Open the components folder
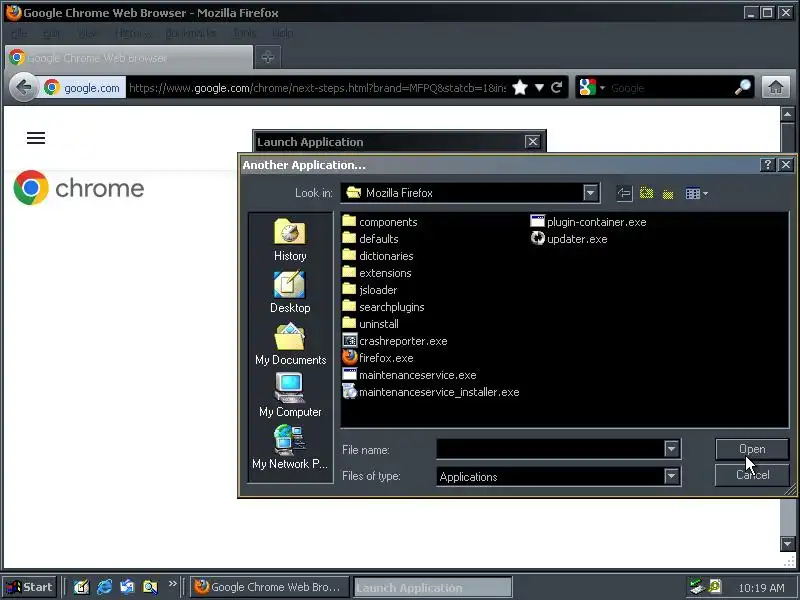This screenshot has height=600, width=800. pos(380,222)
